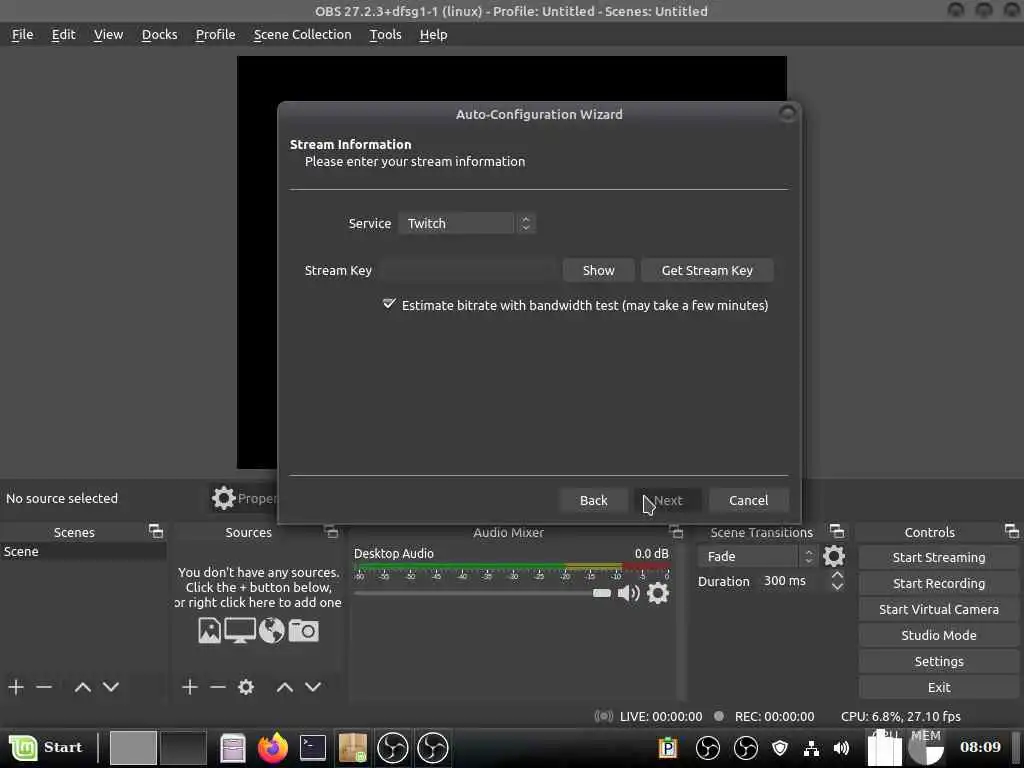Screen dimensions: 1024x768
Task: Launch Firefox from the taskbar
Action: pyautogui.click(x=273, y=747)
